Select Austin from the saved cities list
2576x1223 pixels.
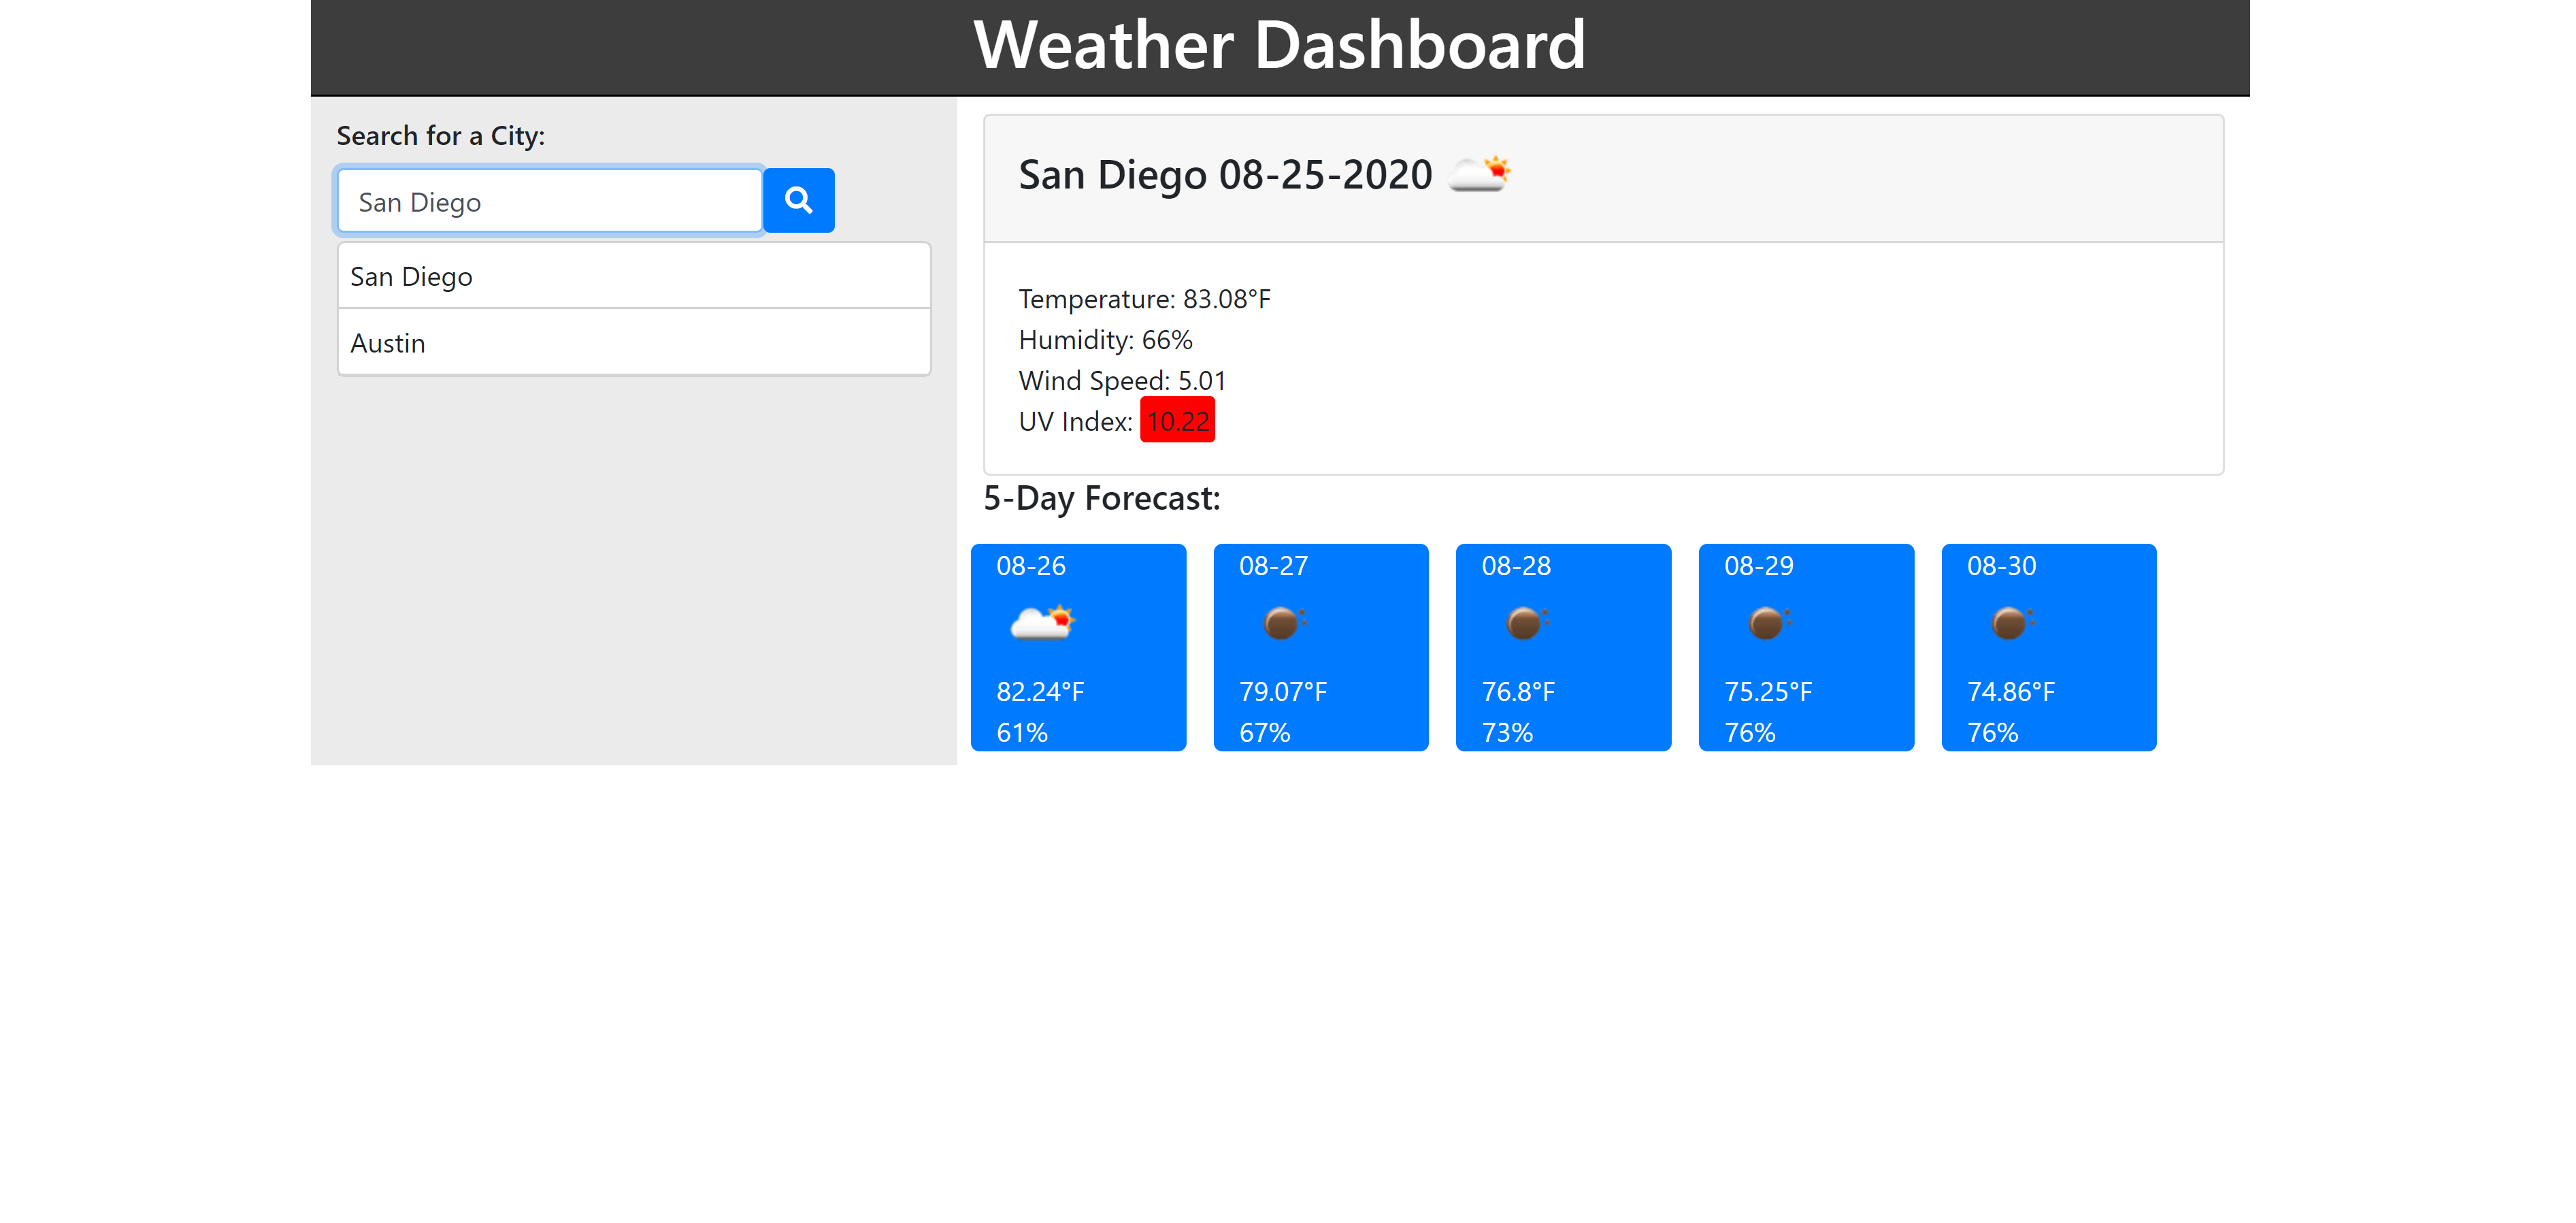point(633,342)
